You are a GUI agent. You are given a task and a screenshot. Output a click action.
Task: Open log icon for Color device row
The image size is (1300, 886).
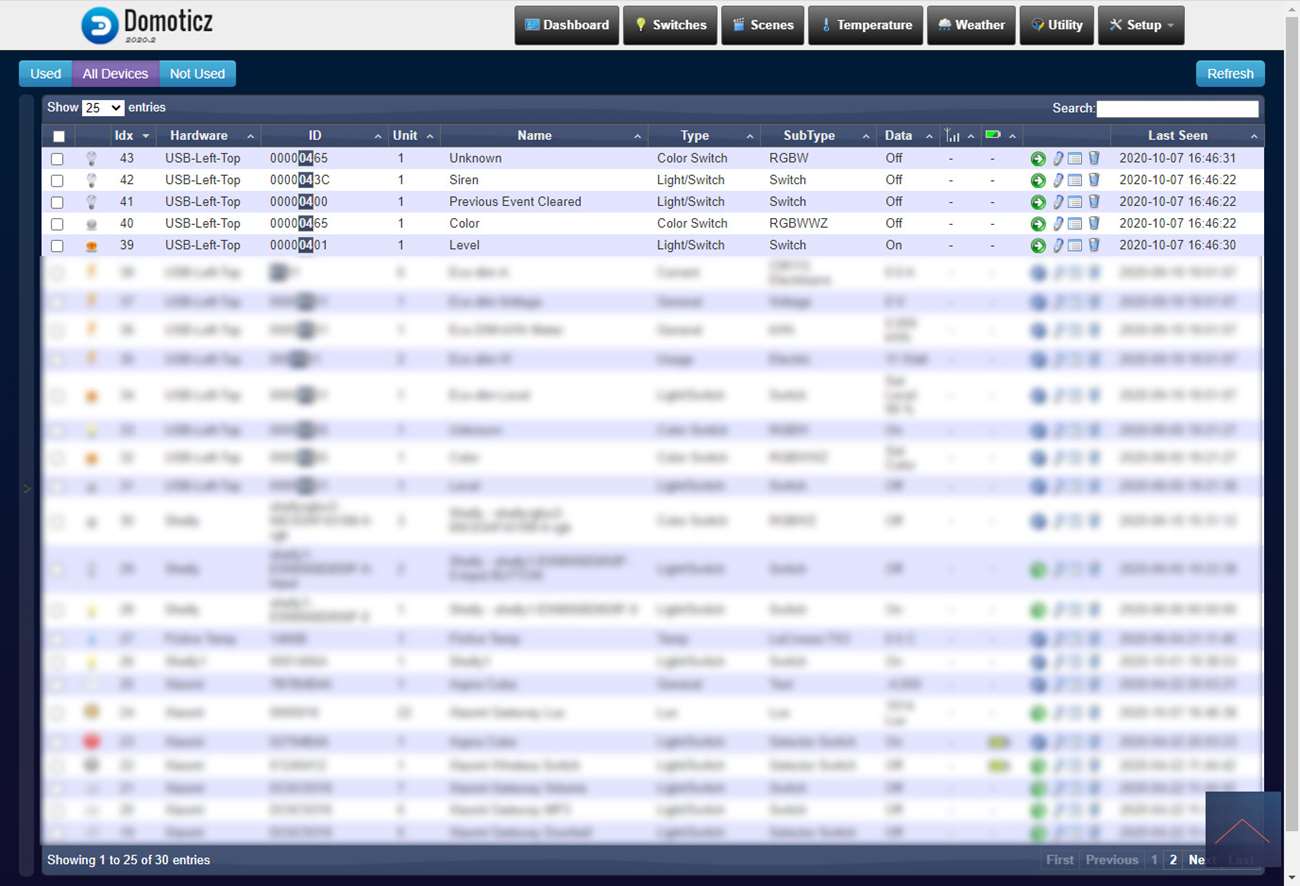click(x=1075, y=224)
